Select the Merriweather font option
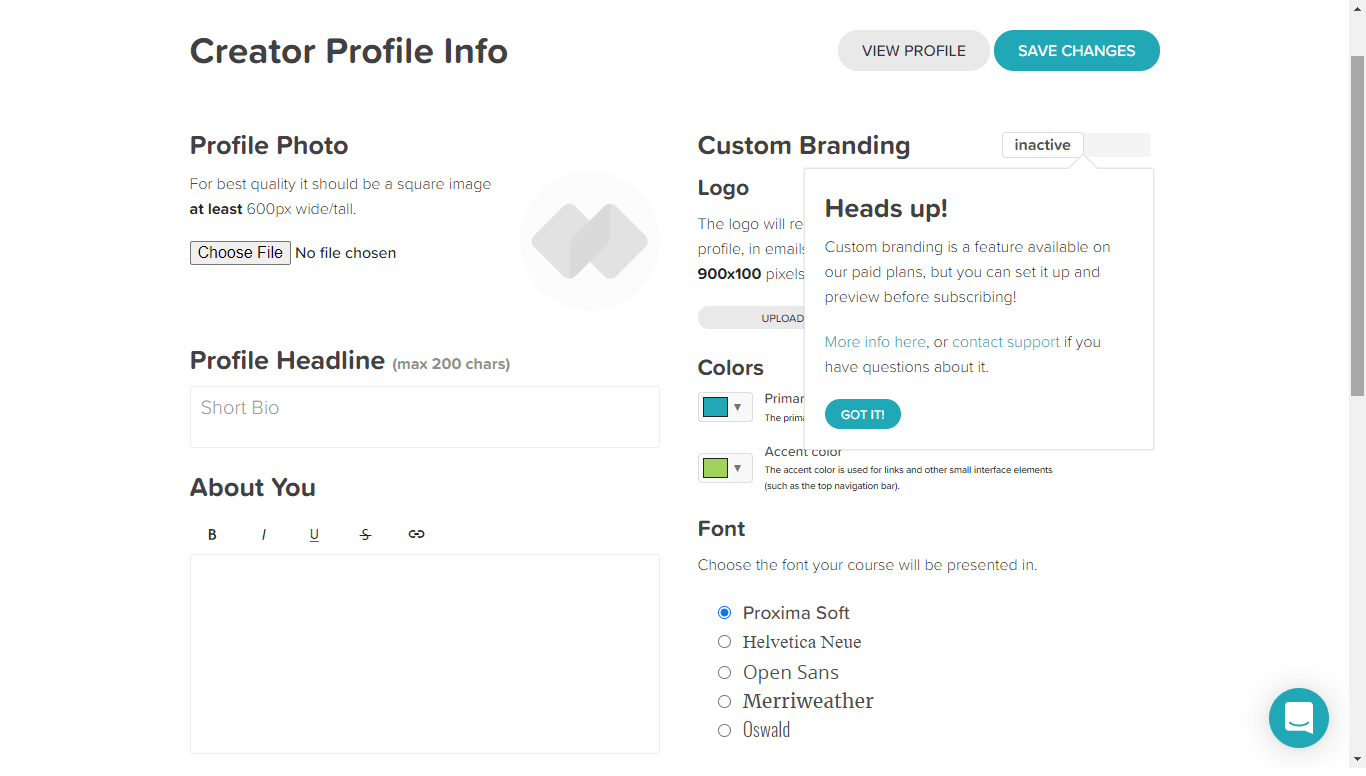The width and height of the screenshot is (1366, 776). tap(725, 701)
